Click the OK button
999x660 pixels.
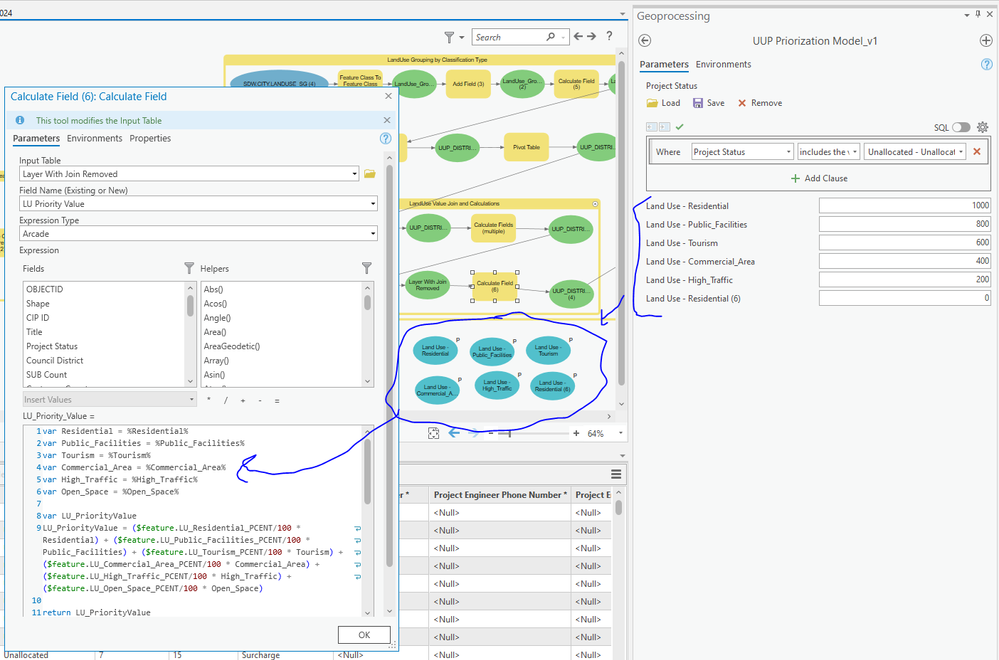click(364, 635)
